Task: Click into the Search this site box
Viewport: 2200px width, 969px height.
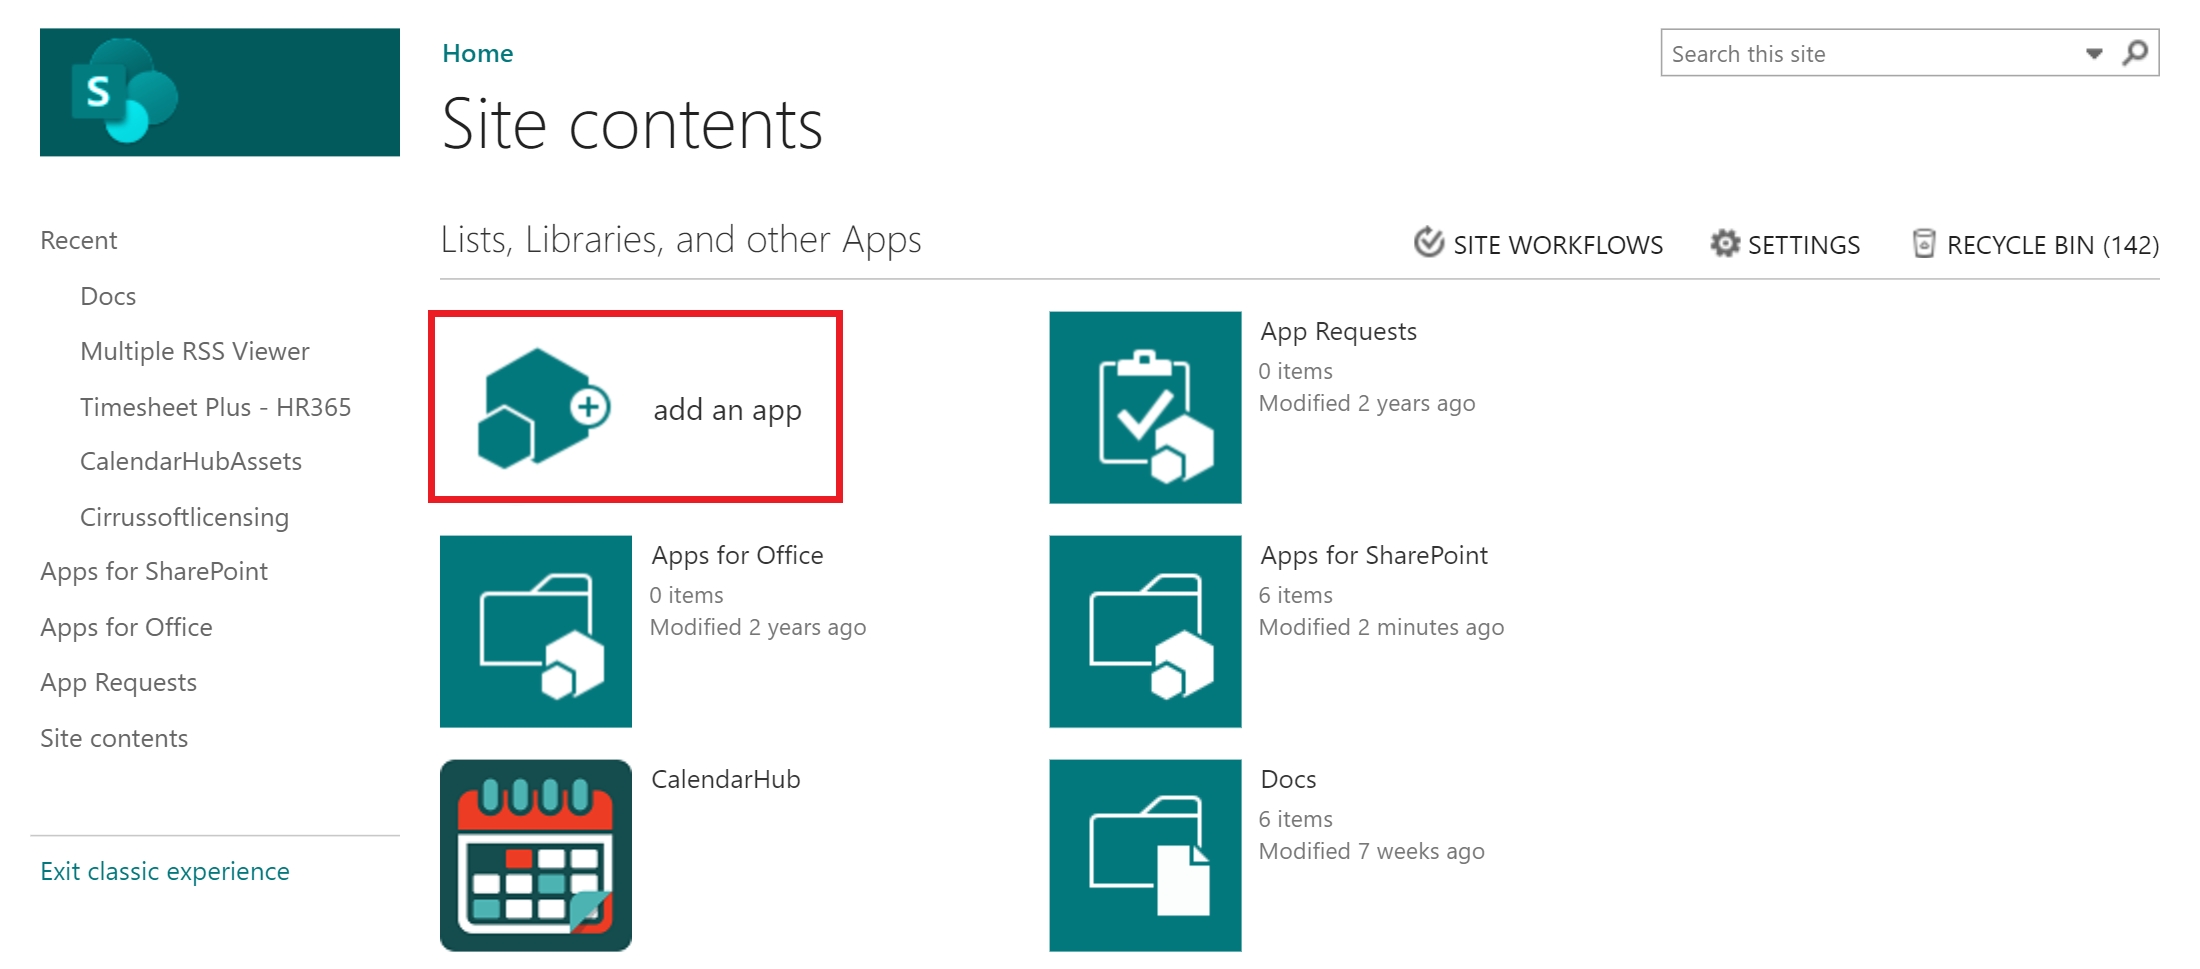Action: tap(1870, 54)
